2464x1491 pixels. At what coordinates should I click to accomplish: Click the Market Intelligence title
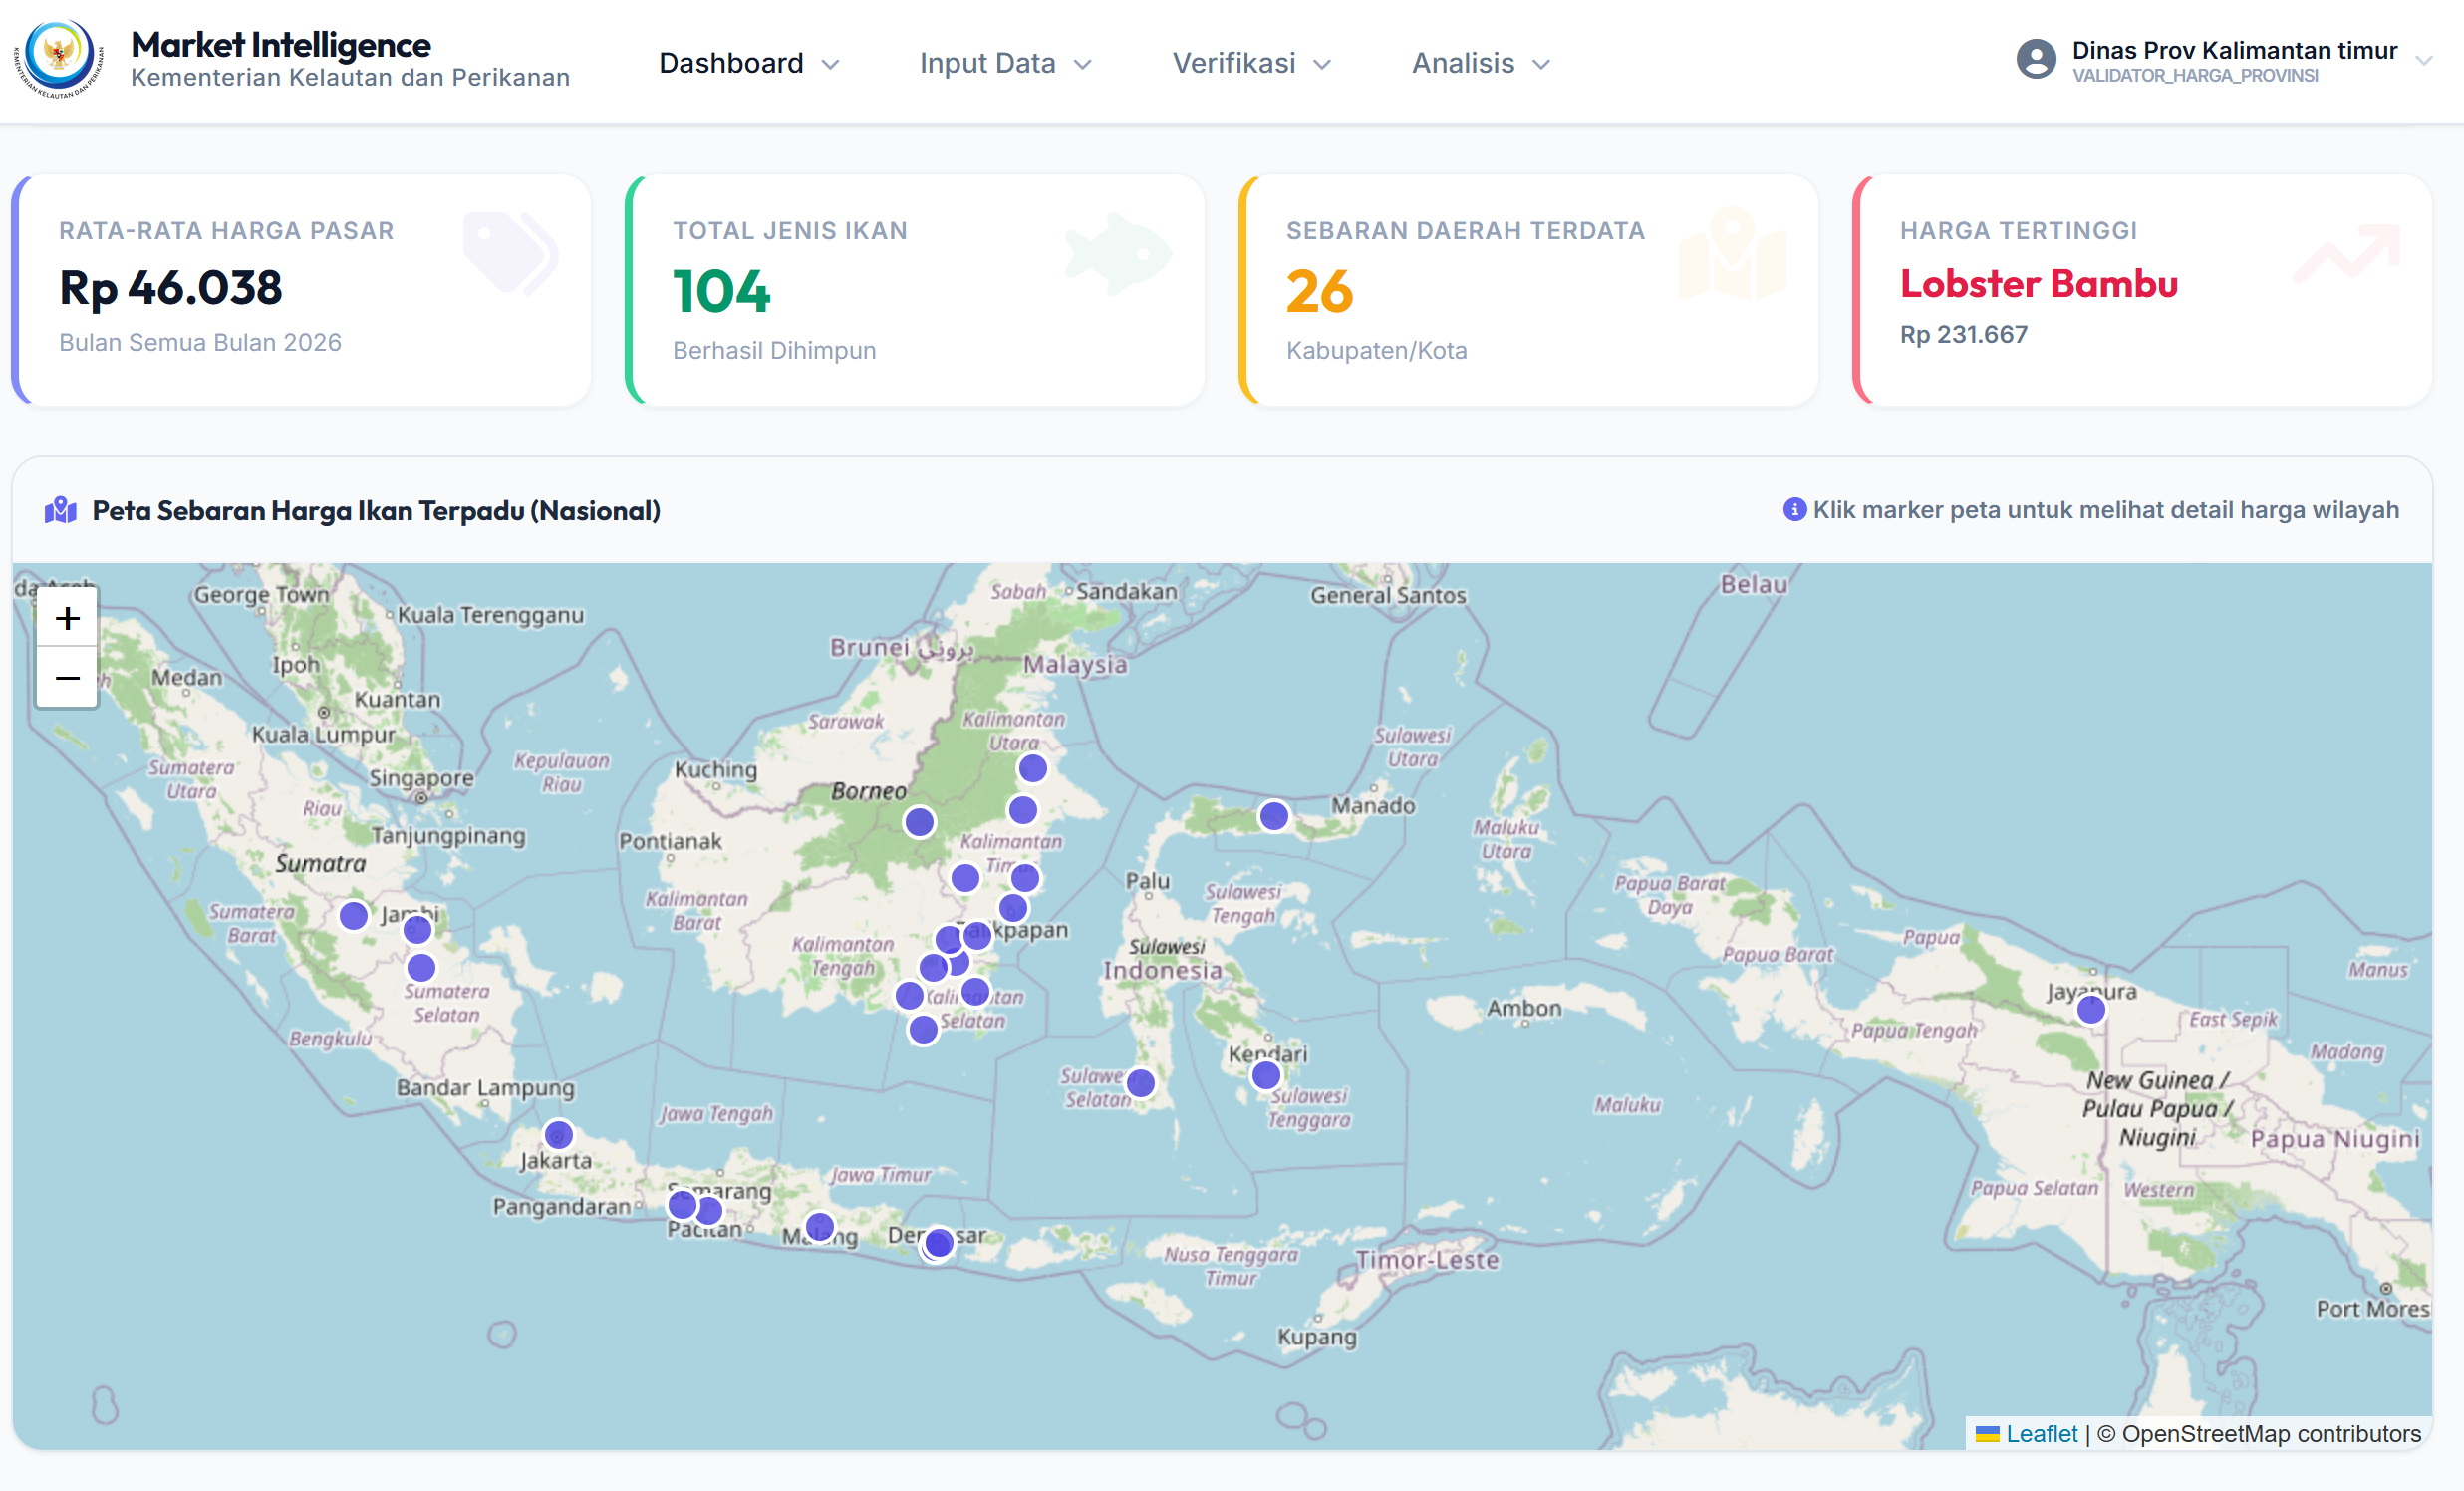pyautogui.click(x=281, y=45)
